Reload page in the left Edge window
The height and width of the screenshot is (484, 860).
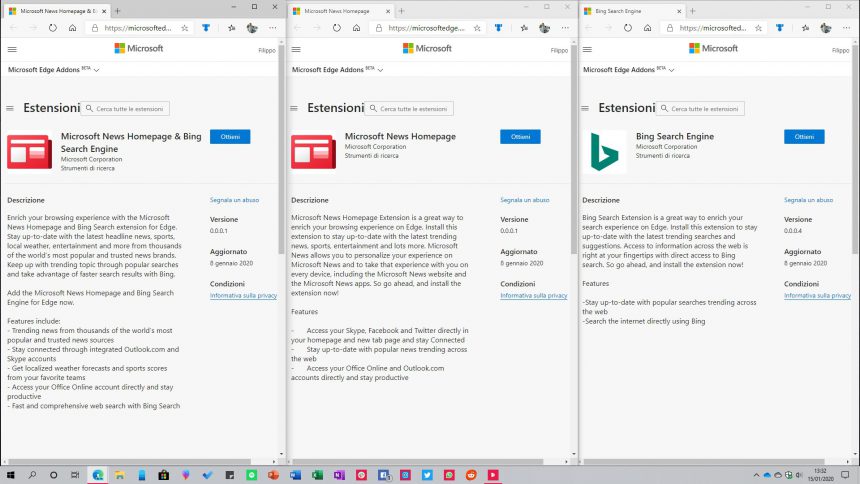[53, 27]
